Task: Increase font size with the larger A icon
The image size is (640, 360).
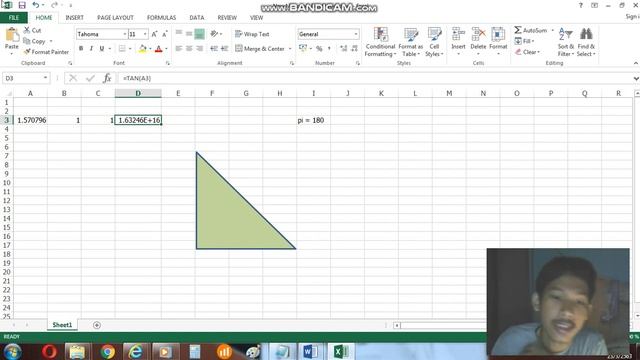Action: pyautogui.click(x=154, y=34)
